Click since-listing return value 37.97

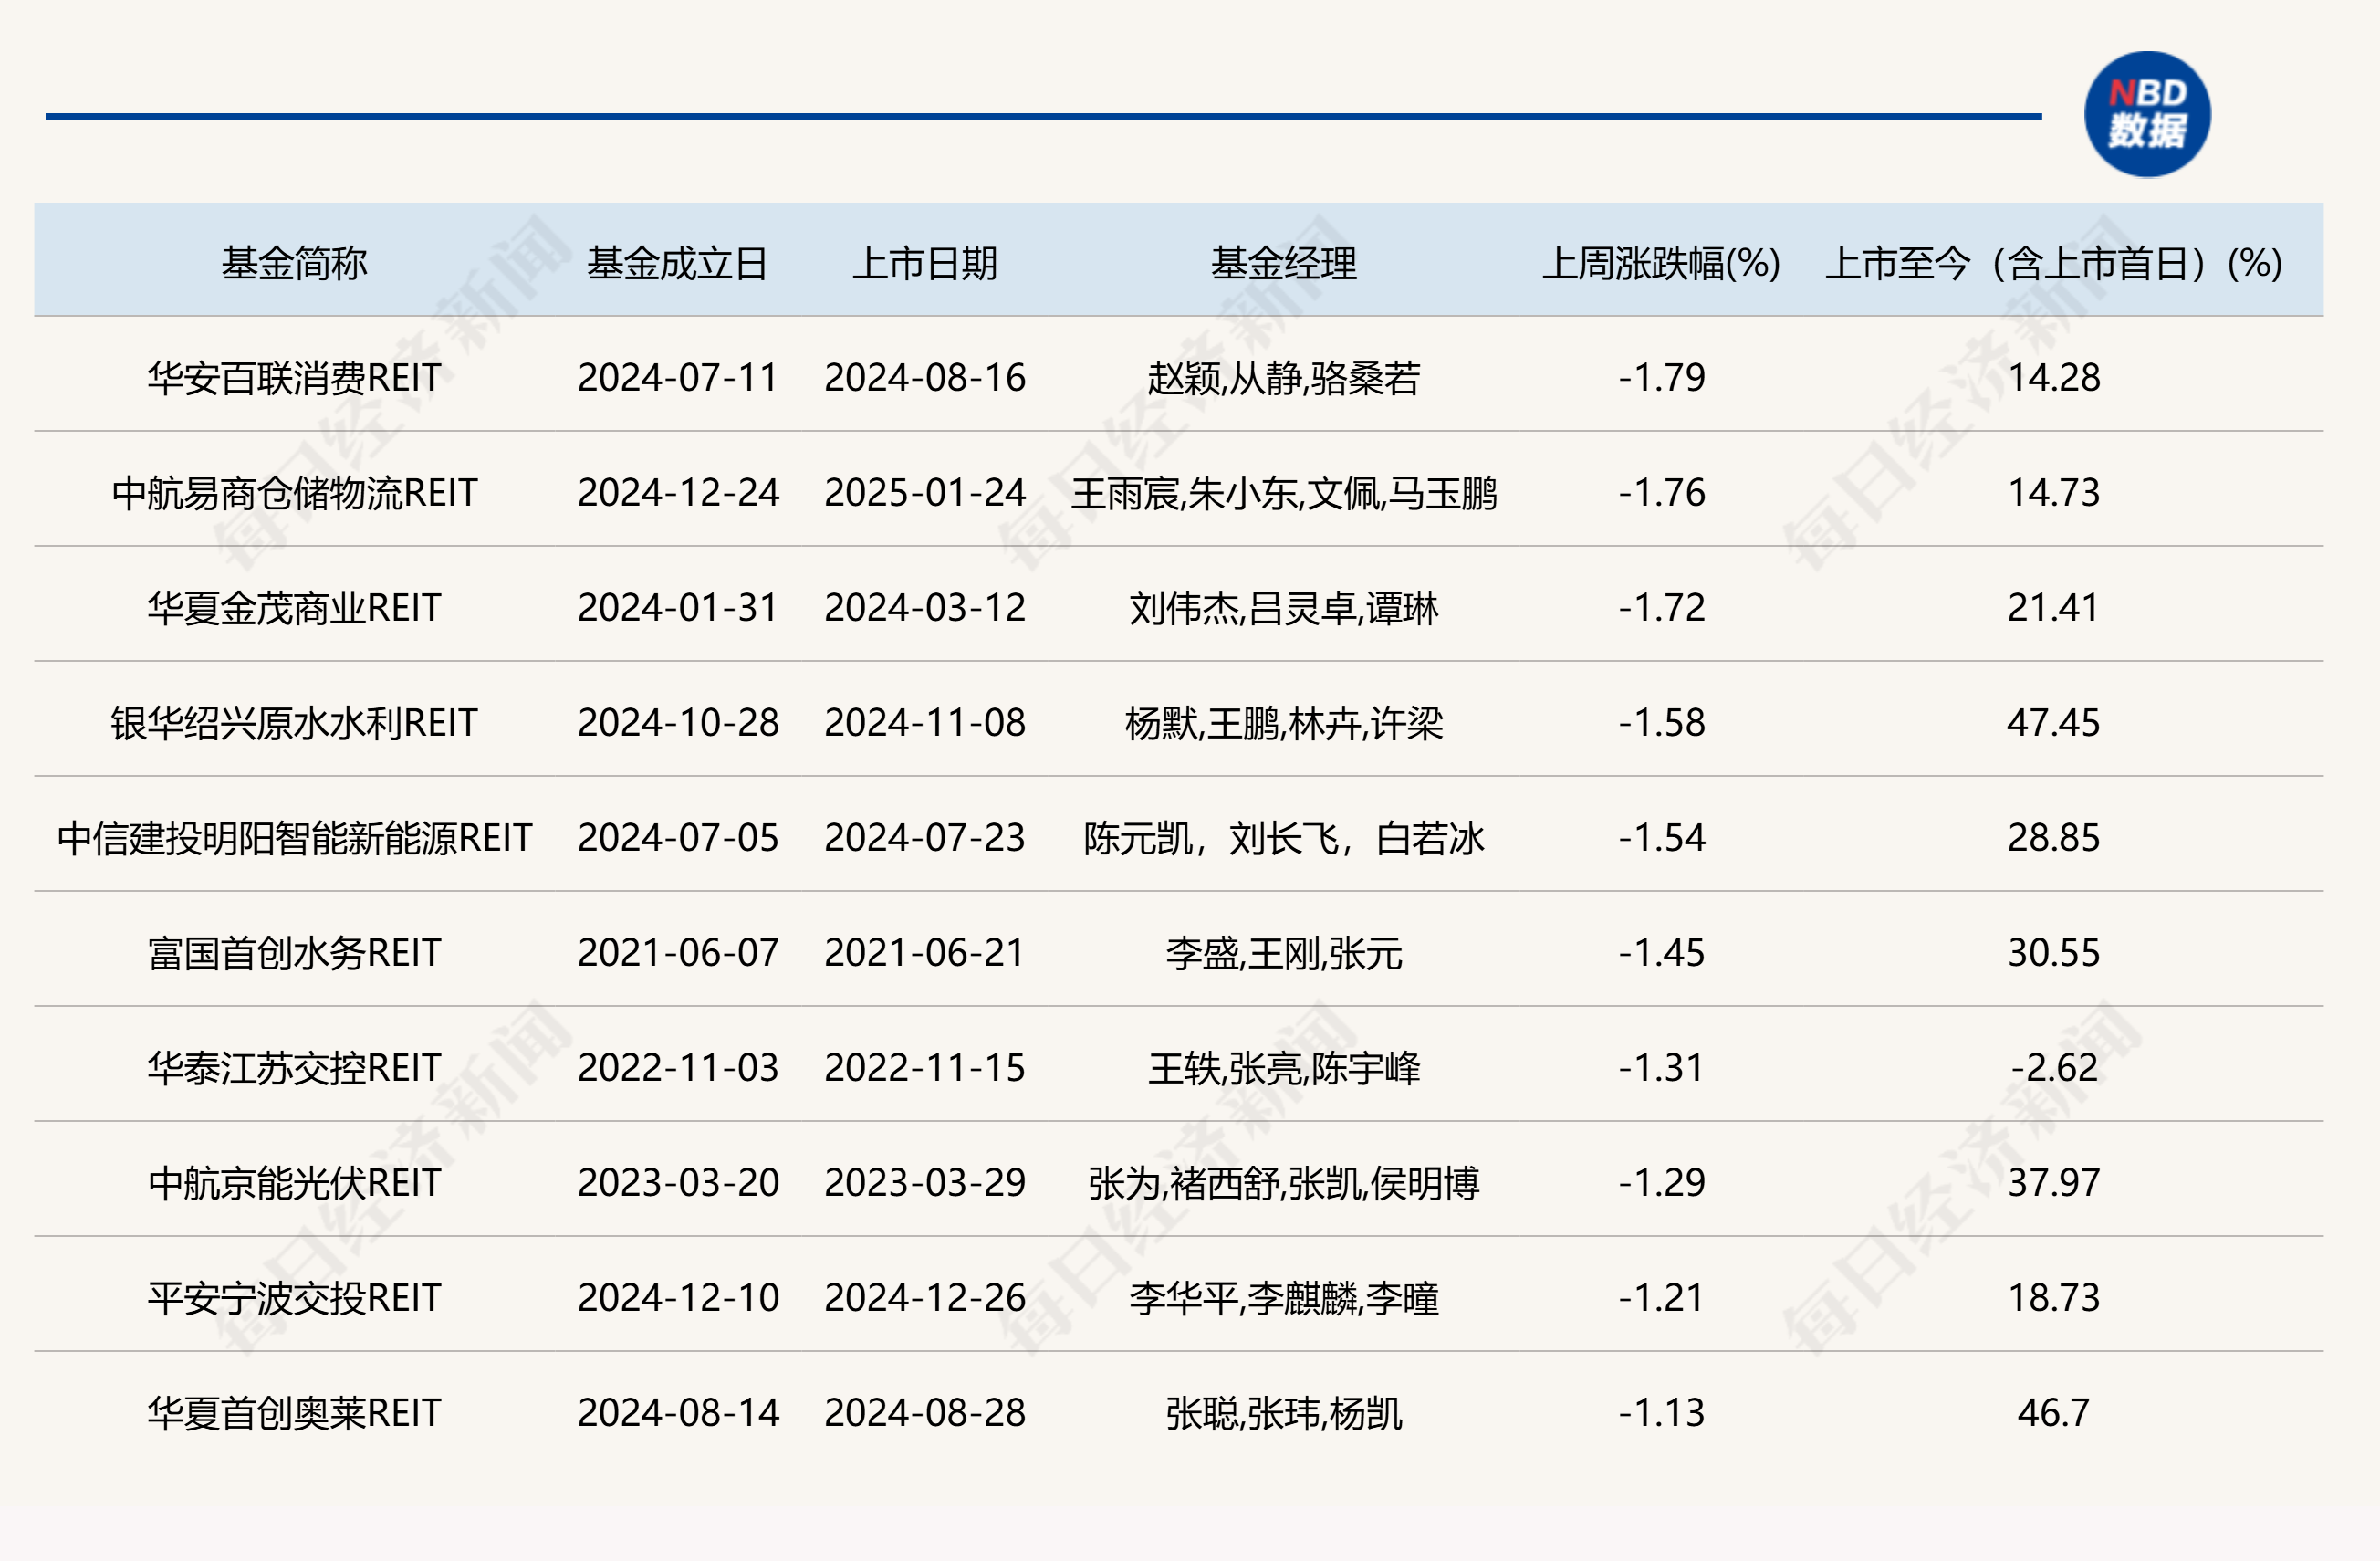click(x=2054, y=1183)
